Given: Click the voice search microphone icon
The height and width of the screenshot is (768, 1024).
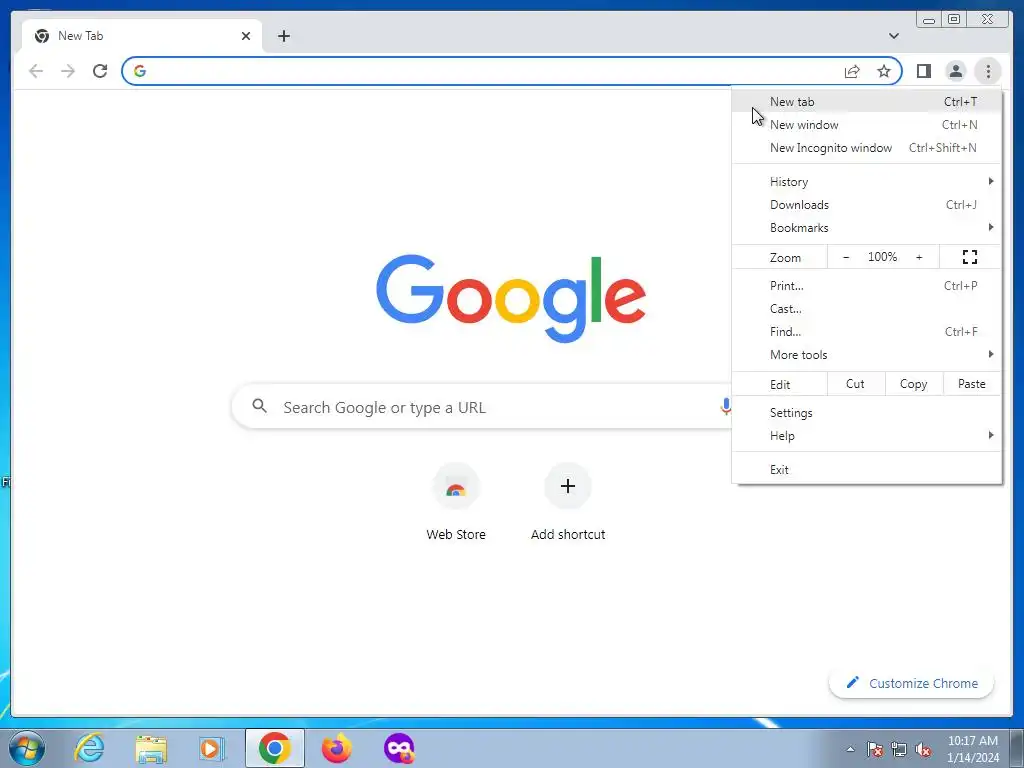Looking at the screenshot, I should [725, 406].
